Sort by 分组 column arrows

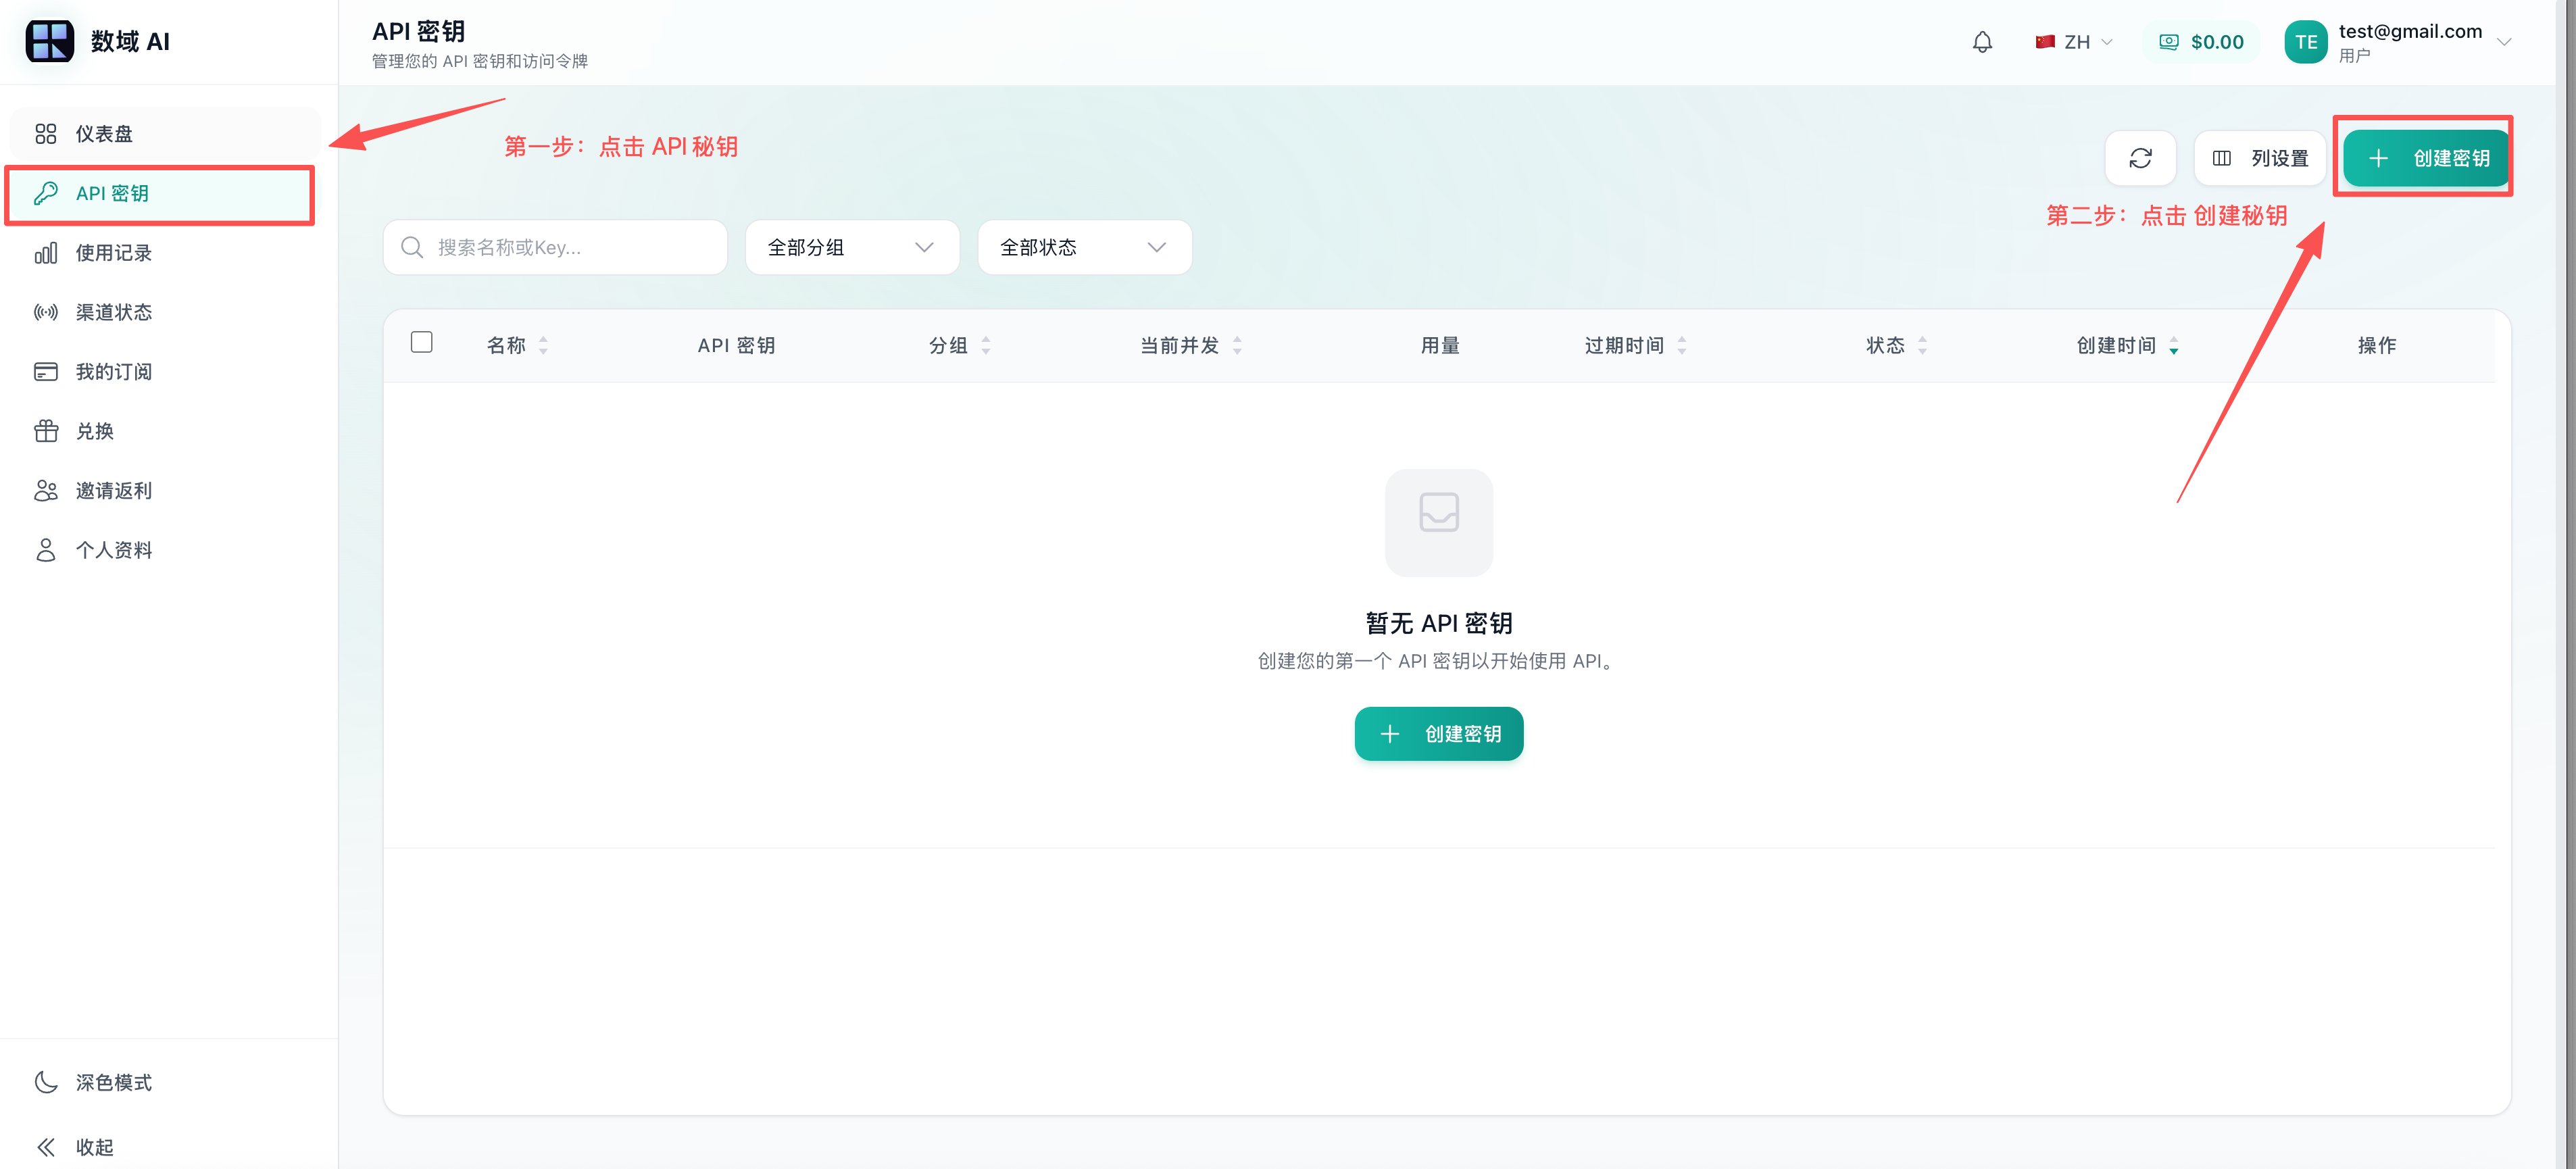point(986,345)
